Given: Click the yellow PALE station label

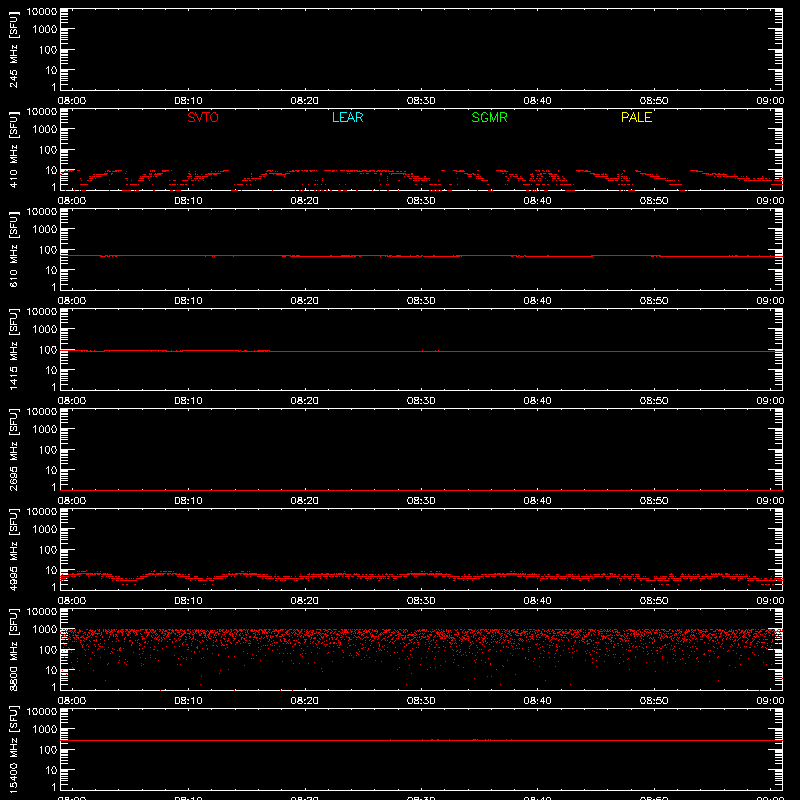Looking at the screenshot, I should [x=636, y=117].
